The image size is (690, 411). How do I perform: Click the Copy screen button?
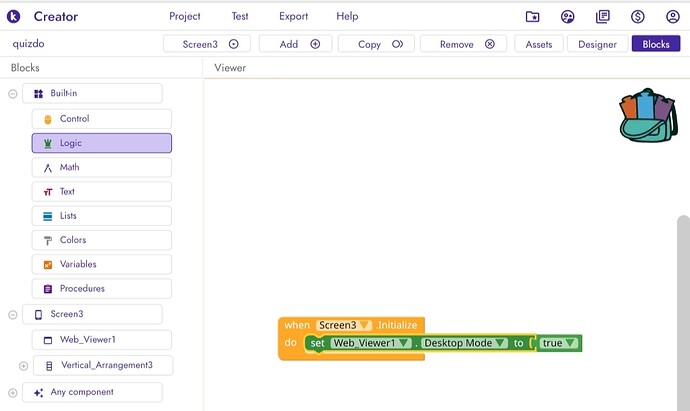click(376, 44)
